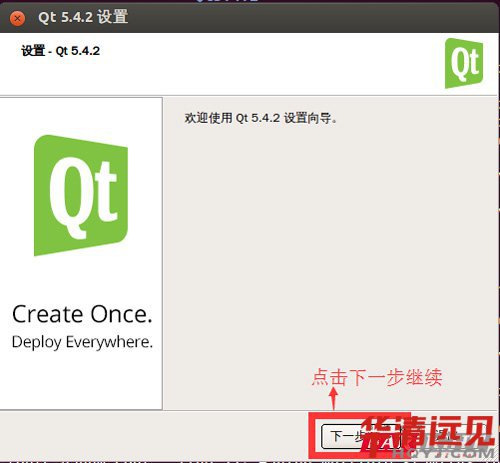Click the Create Once. slogan text

point(82,314)
